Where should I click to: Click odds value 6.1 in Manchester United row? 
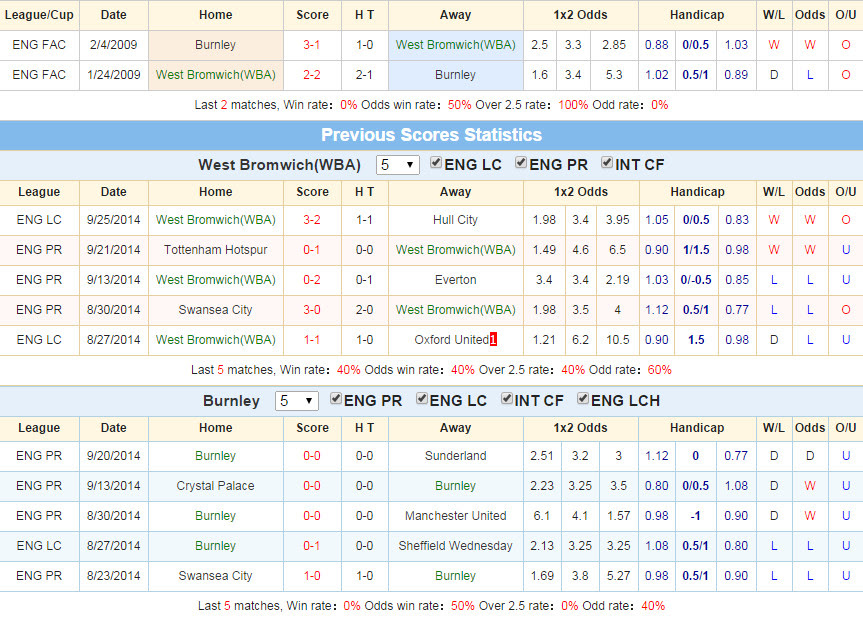[542, 516]
